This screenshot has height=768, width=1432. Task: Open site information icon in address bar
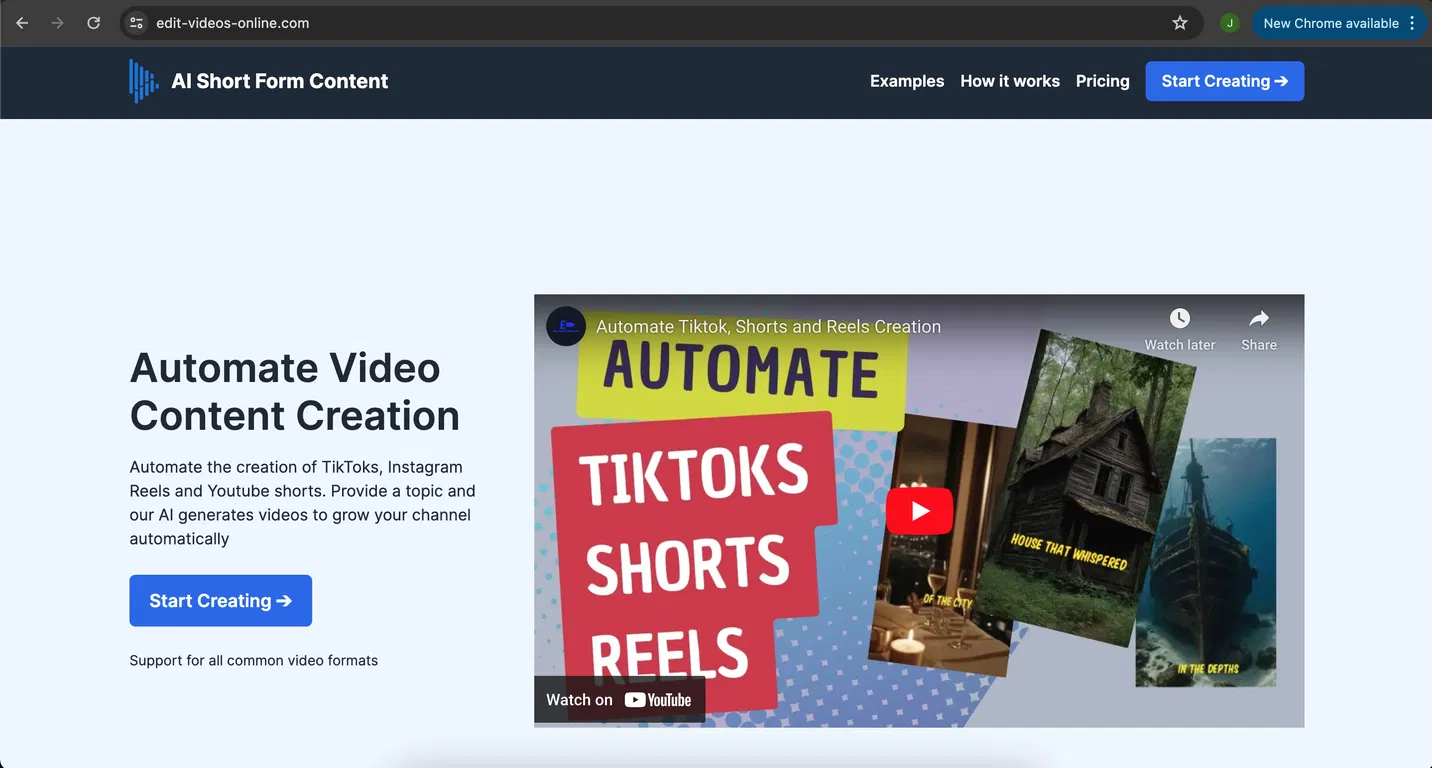tap(137, 23)
